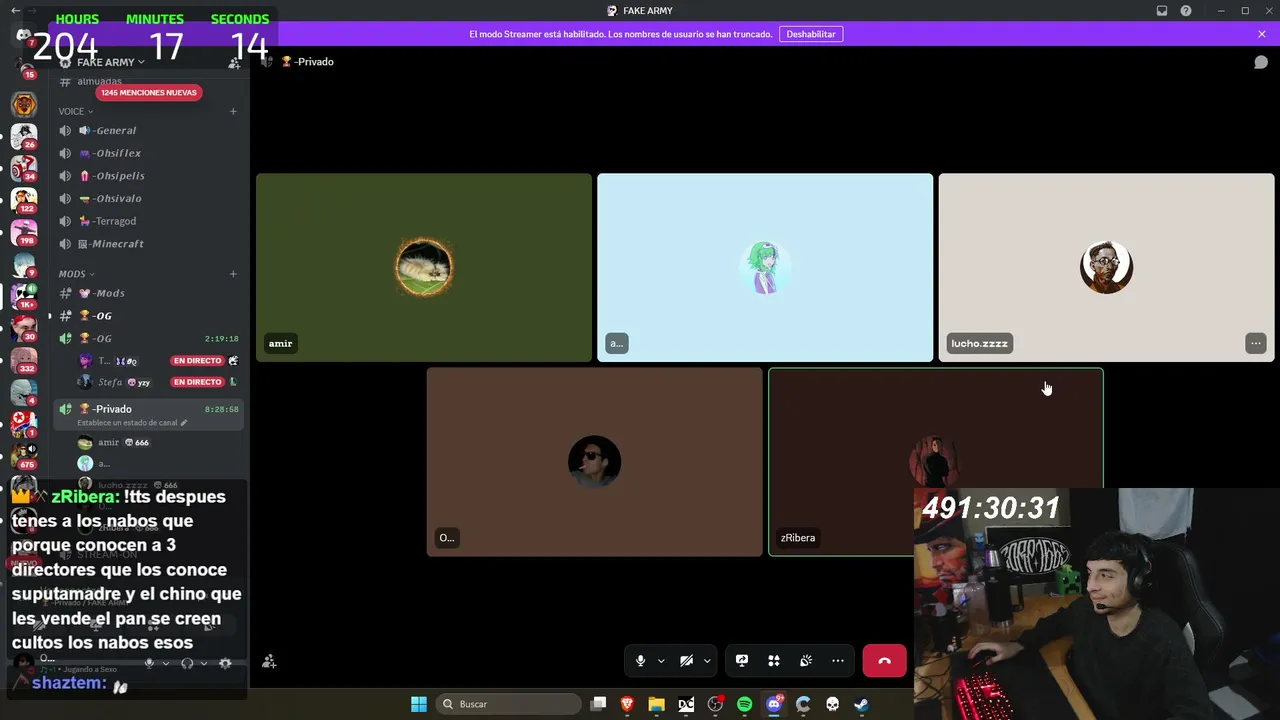Viewport: 1280px width, 720px height.
Task: Open skull app on taskbar
Action: coord(832,704)
